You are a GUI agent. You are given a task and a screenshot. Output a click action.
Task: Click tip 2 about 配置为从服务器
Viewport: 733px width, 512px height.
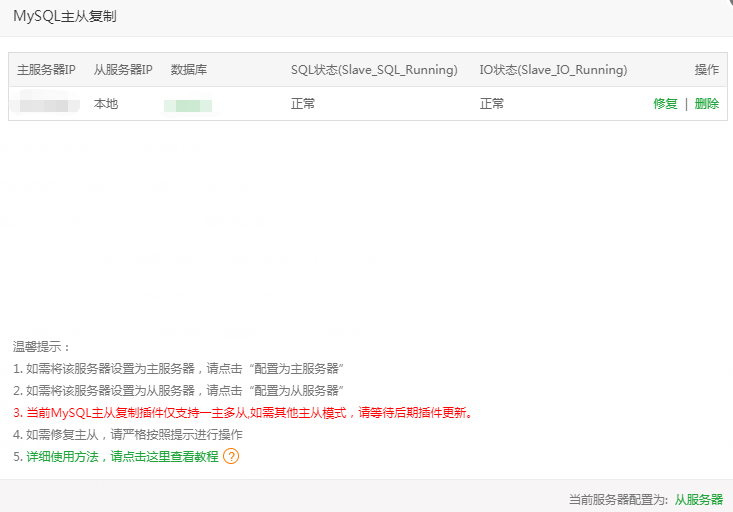pyautogui.click(x=178, y=391)
